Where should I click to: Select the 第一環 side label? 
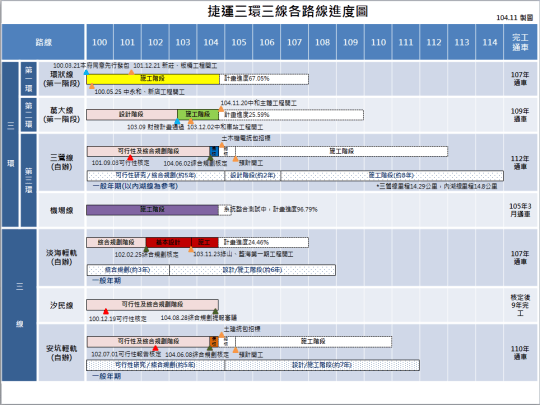coord(29,79)
